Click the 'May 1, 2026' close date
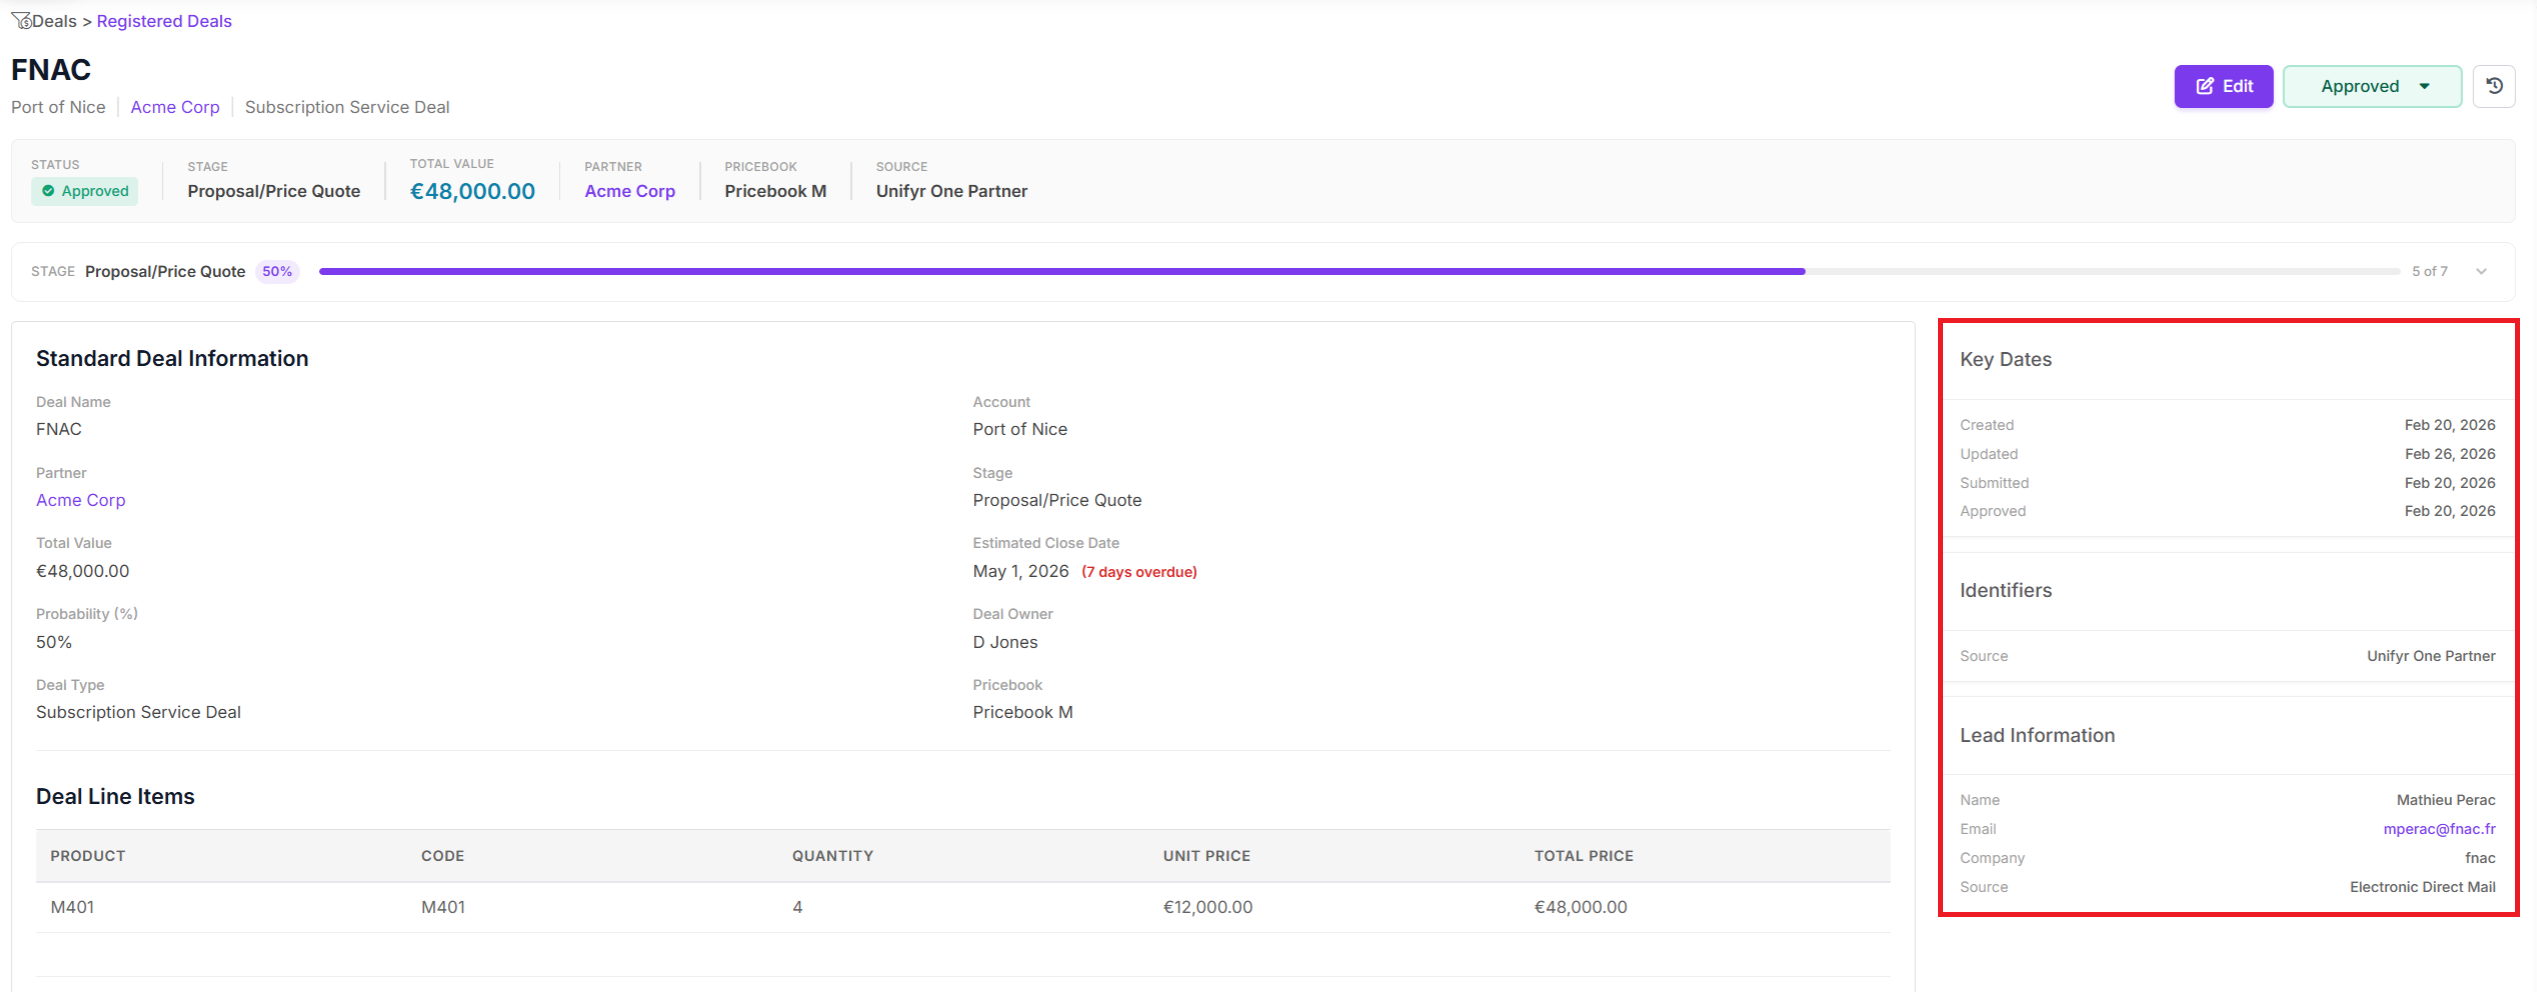The image size is (2537, 992). pos(1021,571)
